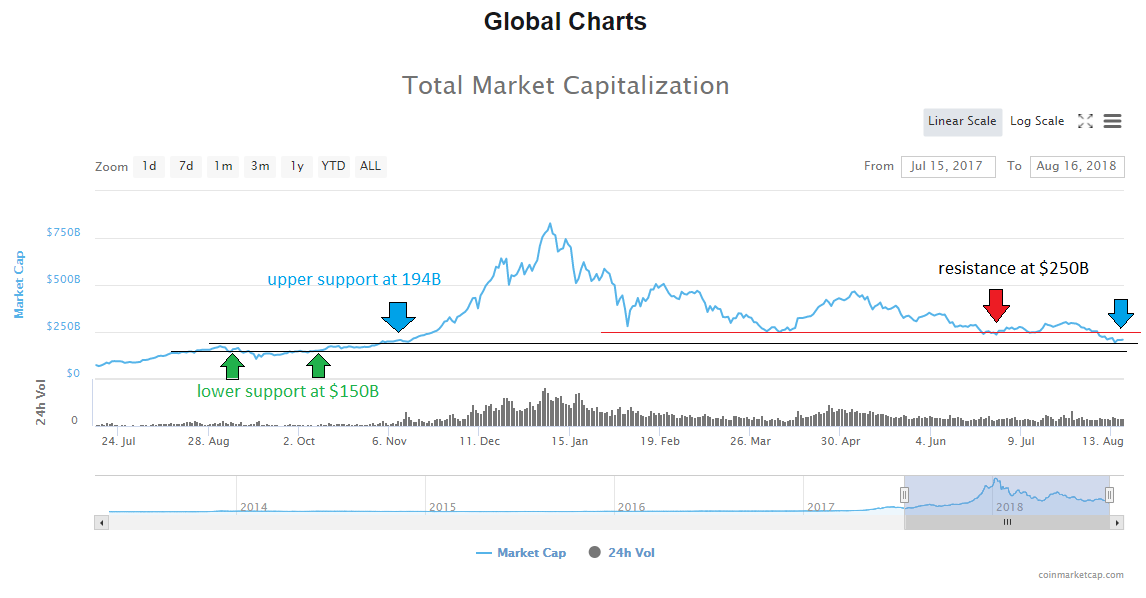The height and width of the screenshot is (598, 1146).
Task: Toggle the Market Cap series in legend
Action: click(521, 553)
